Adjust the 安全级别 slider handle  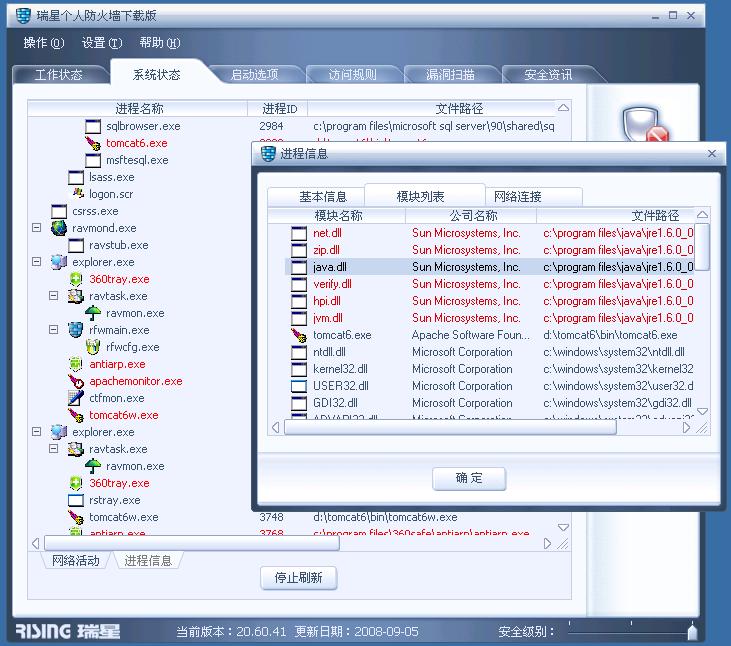pos(692,630)
